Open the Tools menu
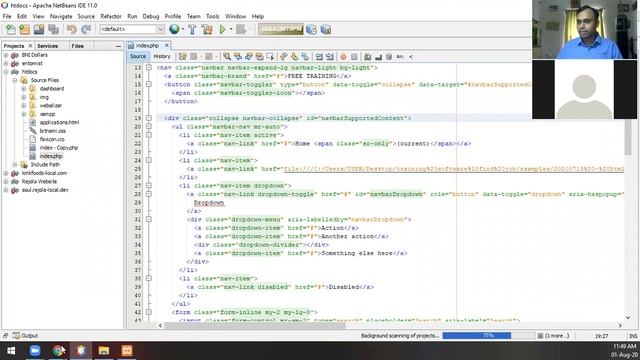Screen dimensions: 640x360 click(213, 16)
